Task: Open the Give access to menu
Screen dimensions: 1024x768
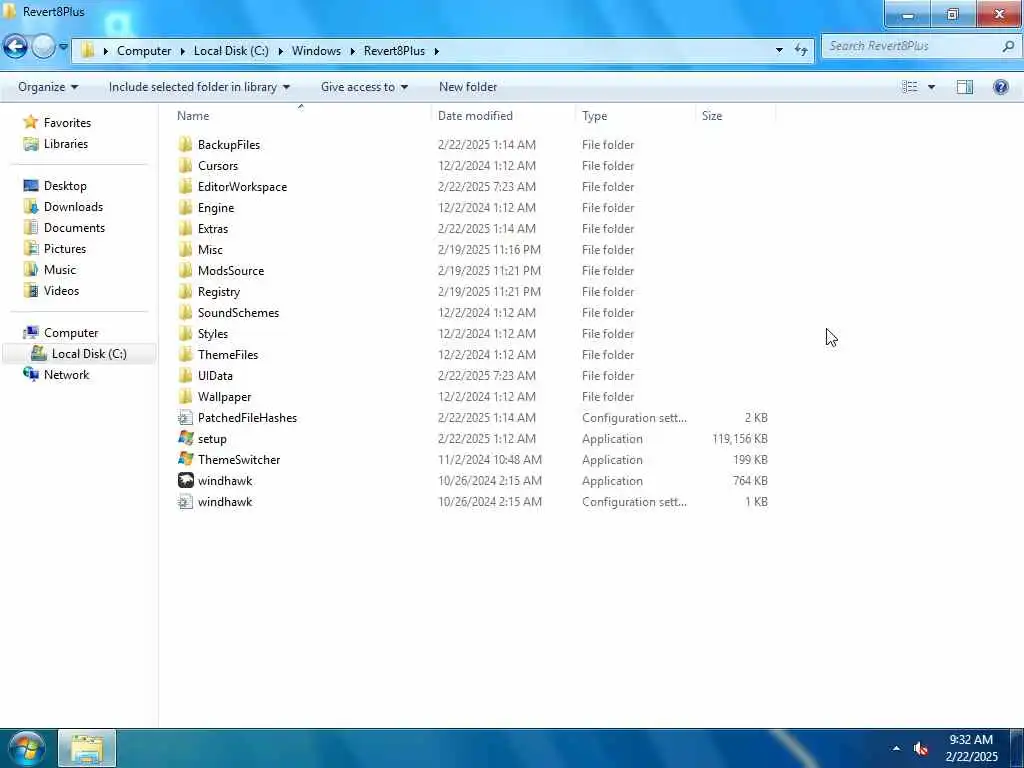Action: point(364,87)
